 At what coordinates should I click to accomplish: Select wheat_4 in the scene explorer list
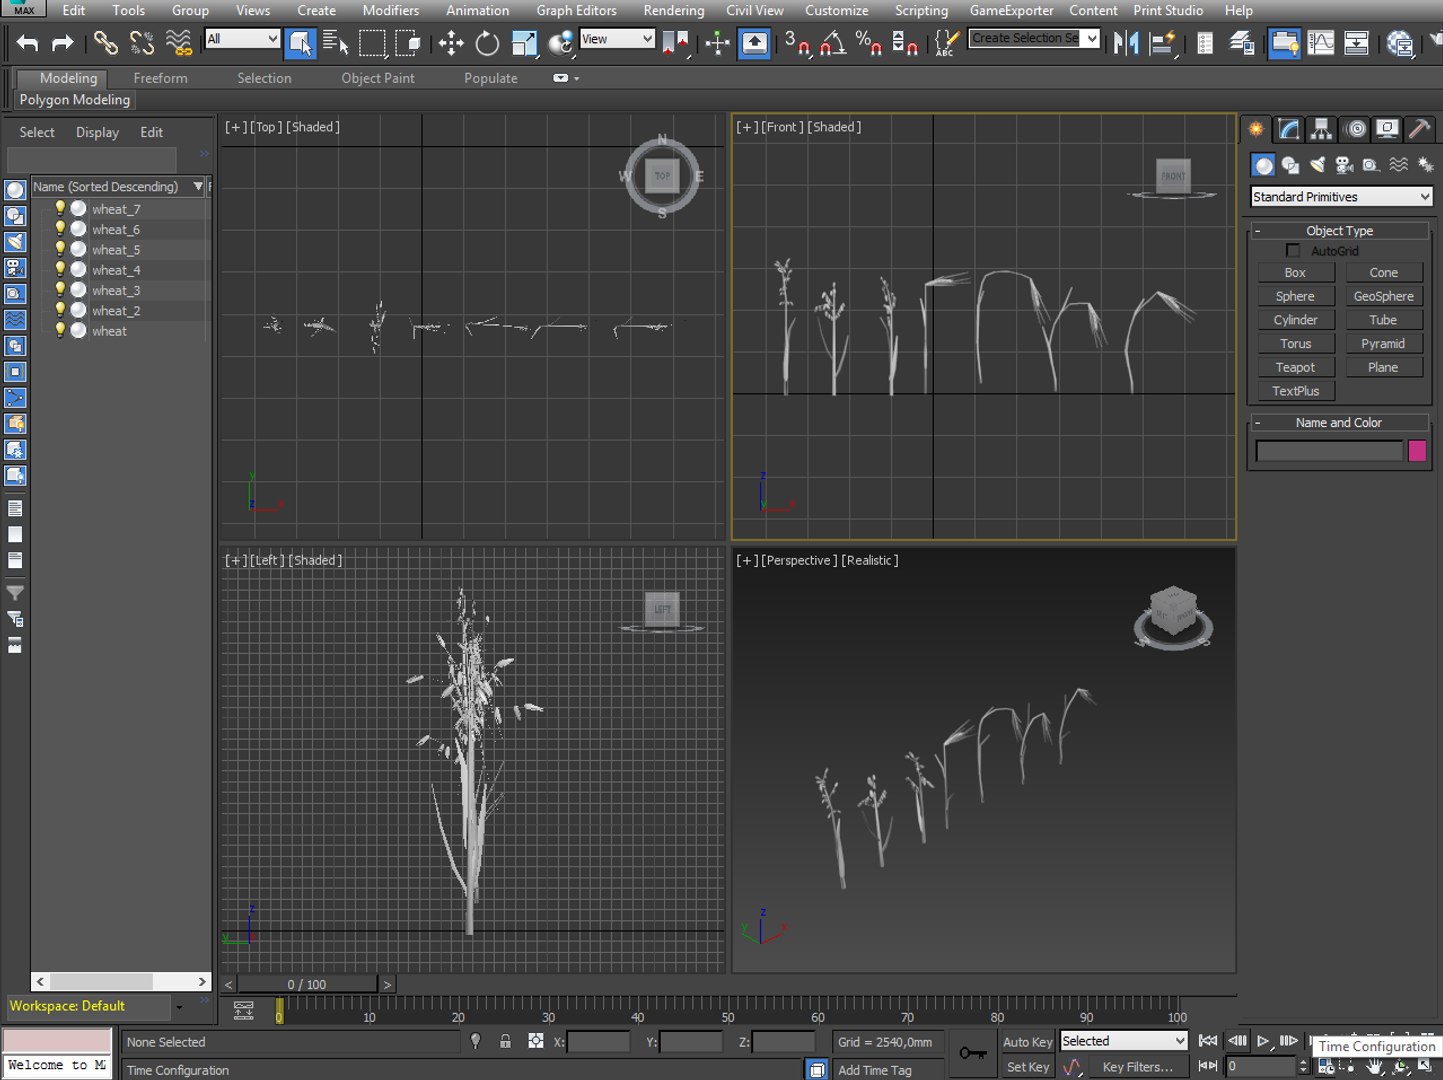[x=116, y=270]
